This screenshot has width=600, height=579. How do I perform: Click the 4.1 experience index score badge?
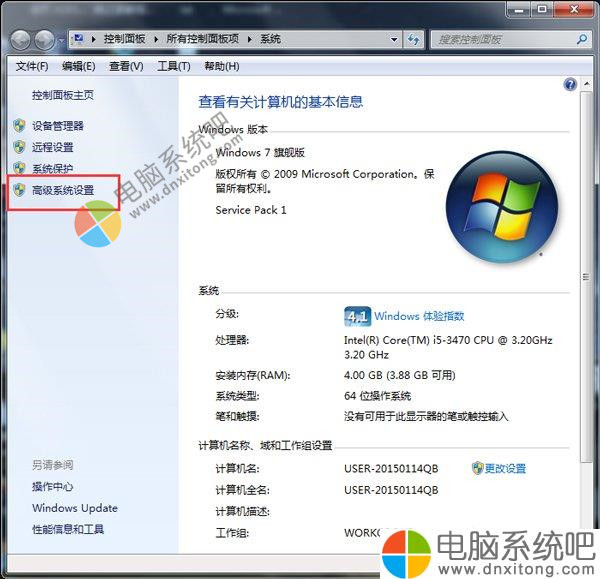[357, 316]
